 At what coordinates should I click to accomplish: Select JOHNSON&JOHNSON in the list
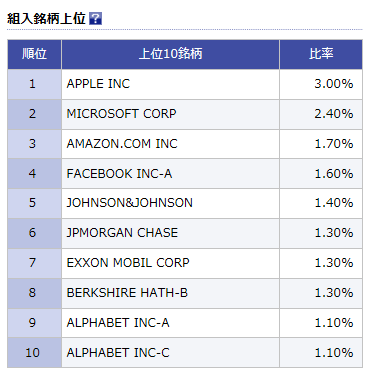(x=130, y=203)
